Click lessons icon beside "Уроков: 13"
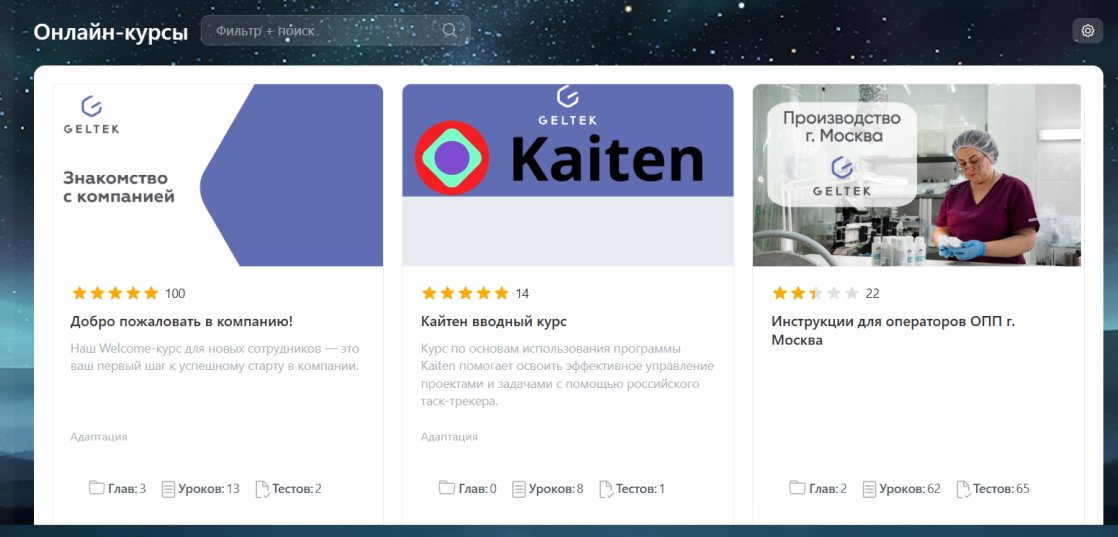This screenshot has width=1118, height=537. coord(168,489)
